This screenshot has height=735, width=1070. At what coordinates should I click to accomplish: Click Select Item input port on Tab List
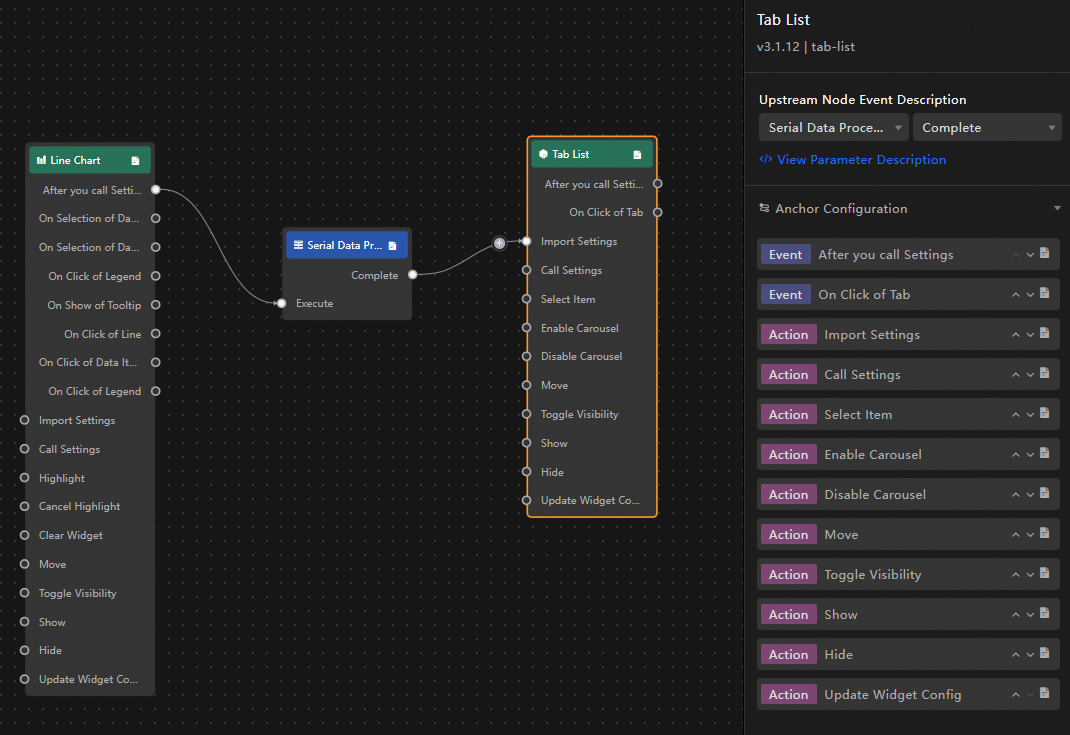click(526, 299)
